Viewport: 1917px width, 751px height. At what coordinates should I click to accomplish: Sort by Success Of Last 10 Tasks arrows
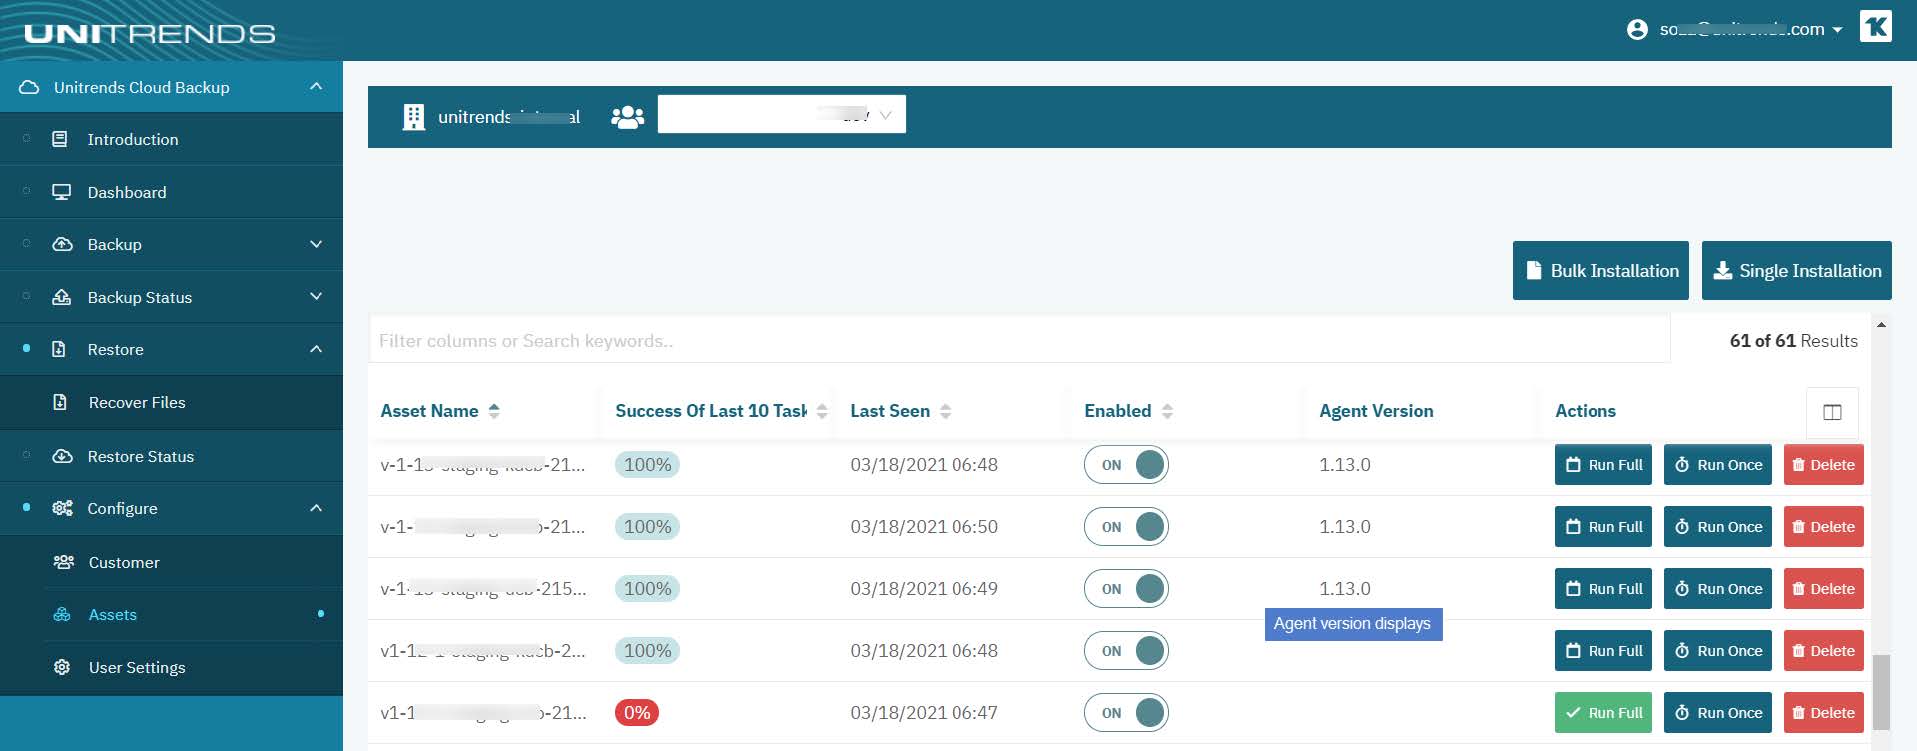[x=822, y=411]
